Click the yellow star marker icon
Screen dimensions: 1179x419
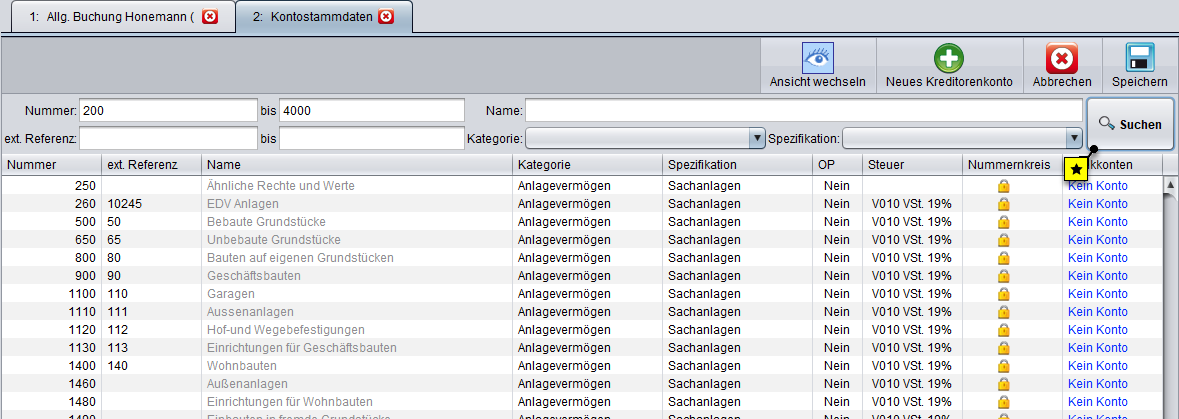click(1076, 171)
